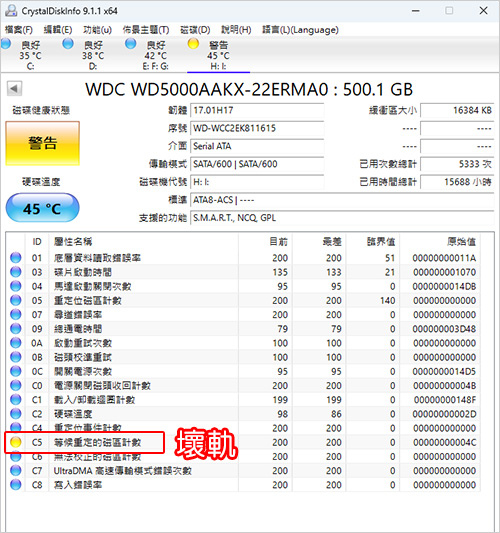This screenshot has height=533, width=500.
Task: Select the H: I: warning drive tab
Action: pyautogui.click(x=218, y=54)
